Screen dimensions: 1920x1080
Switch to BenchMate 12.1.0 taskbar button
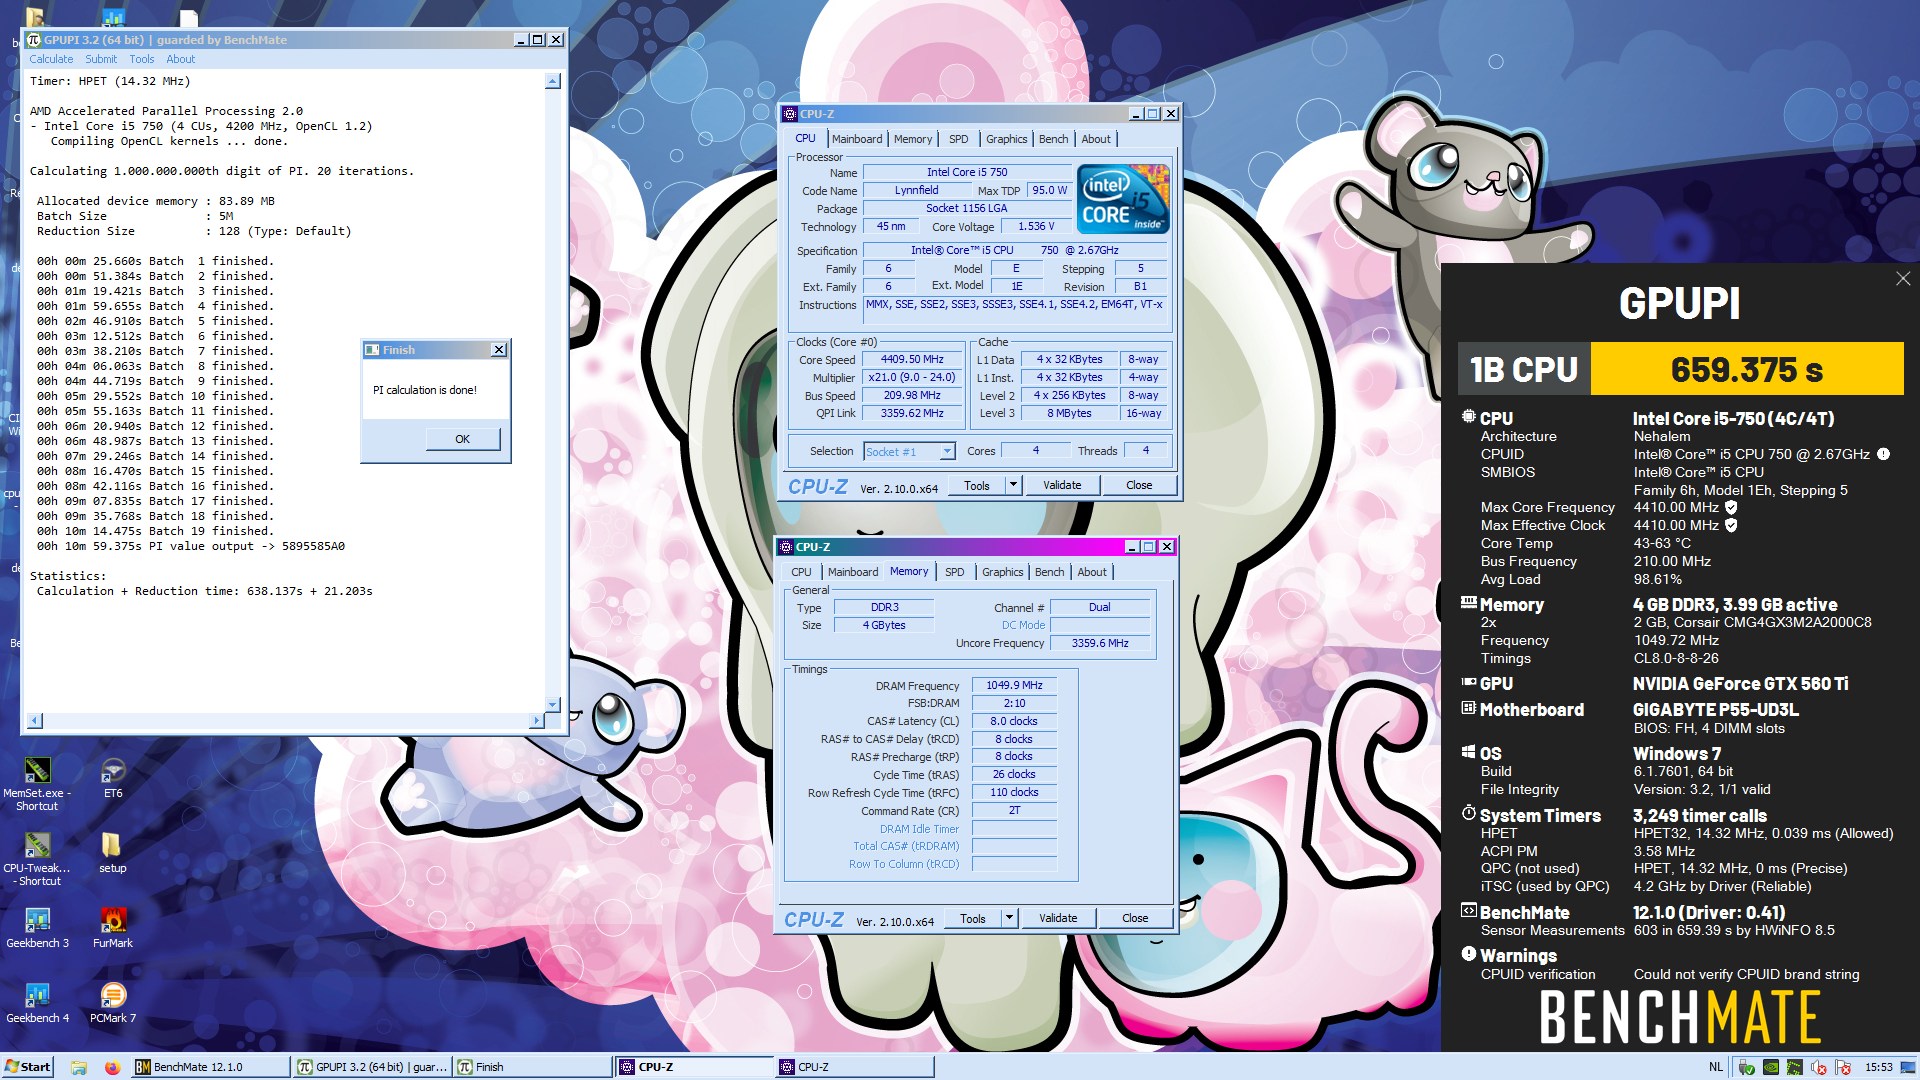(x=211, y=1067)
